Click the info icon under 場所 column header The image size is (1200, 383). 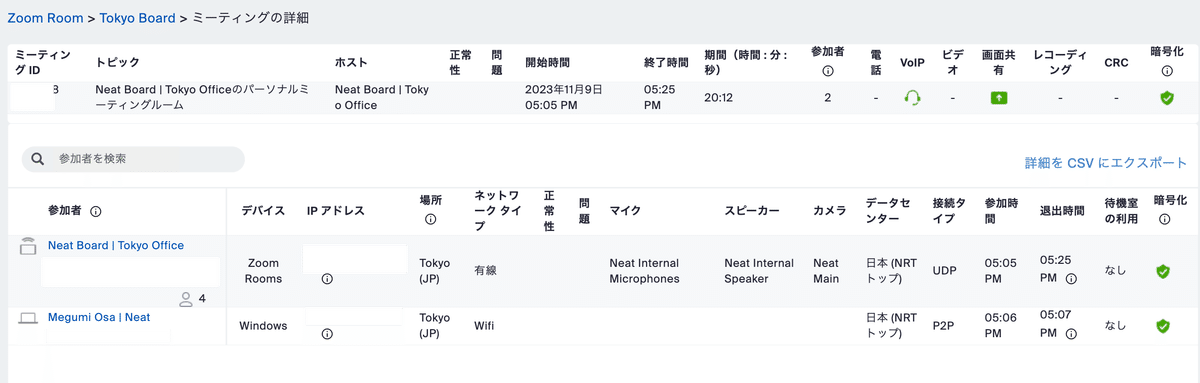coord(430,219)
